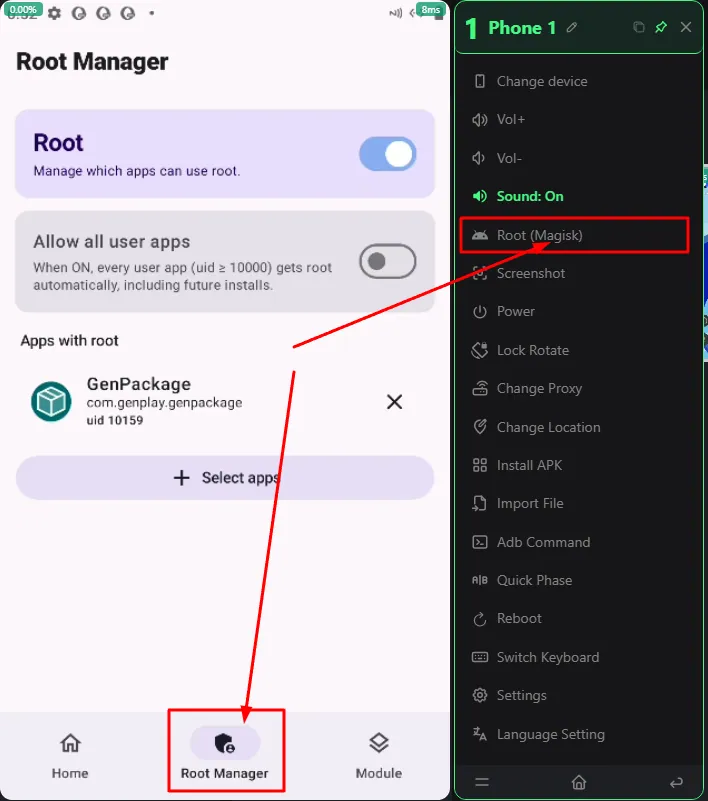The height and width of the screenshot is (801, 708).
Task: Tap the recent apps menu icon
Action: pos(482,782)
